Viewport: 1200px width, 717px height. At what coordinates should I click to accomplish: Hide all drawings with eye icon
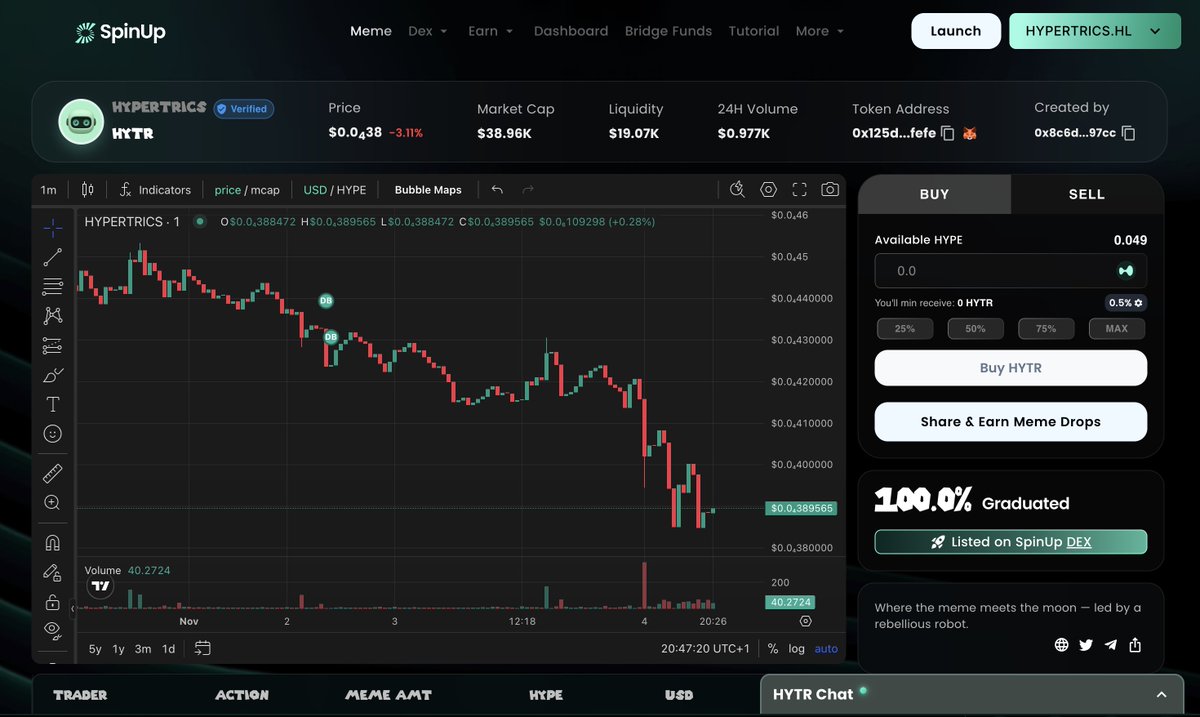click(x=53, y=630)
